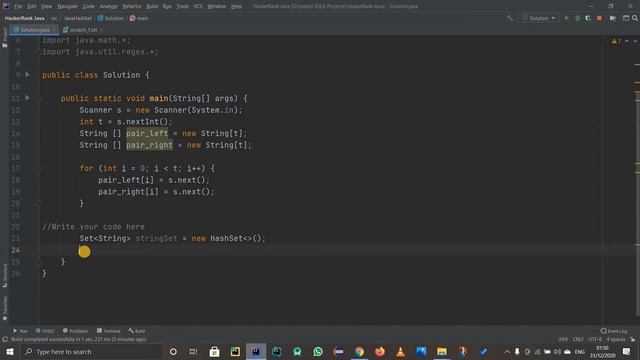This screenshot has height=360, width=640.
Task: Stop the running process with red square
Action: click(599, 18)
